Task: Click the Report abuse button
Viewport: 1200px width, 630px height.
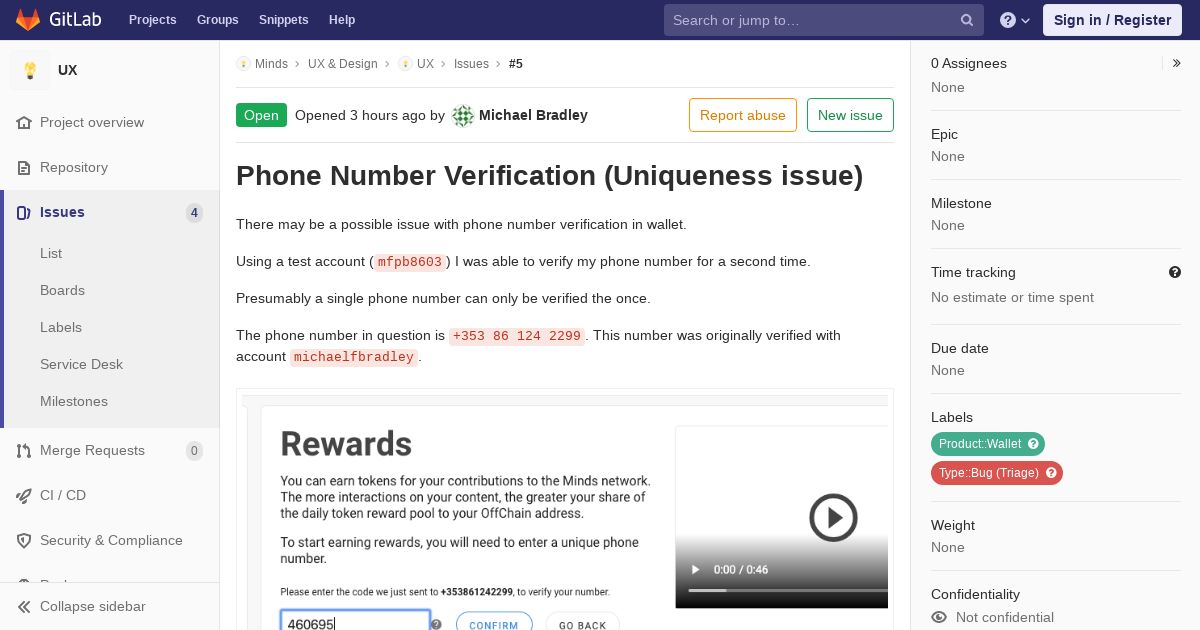Action: click(x=743, y=115)
